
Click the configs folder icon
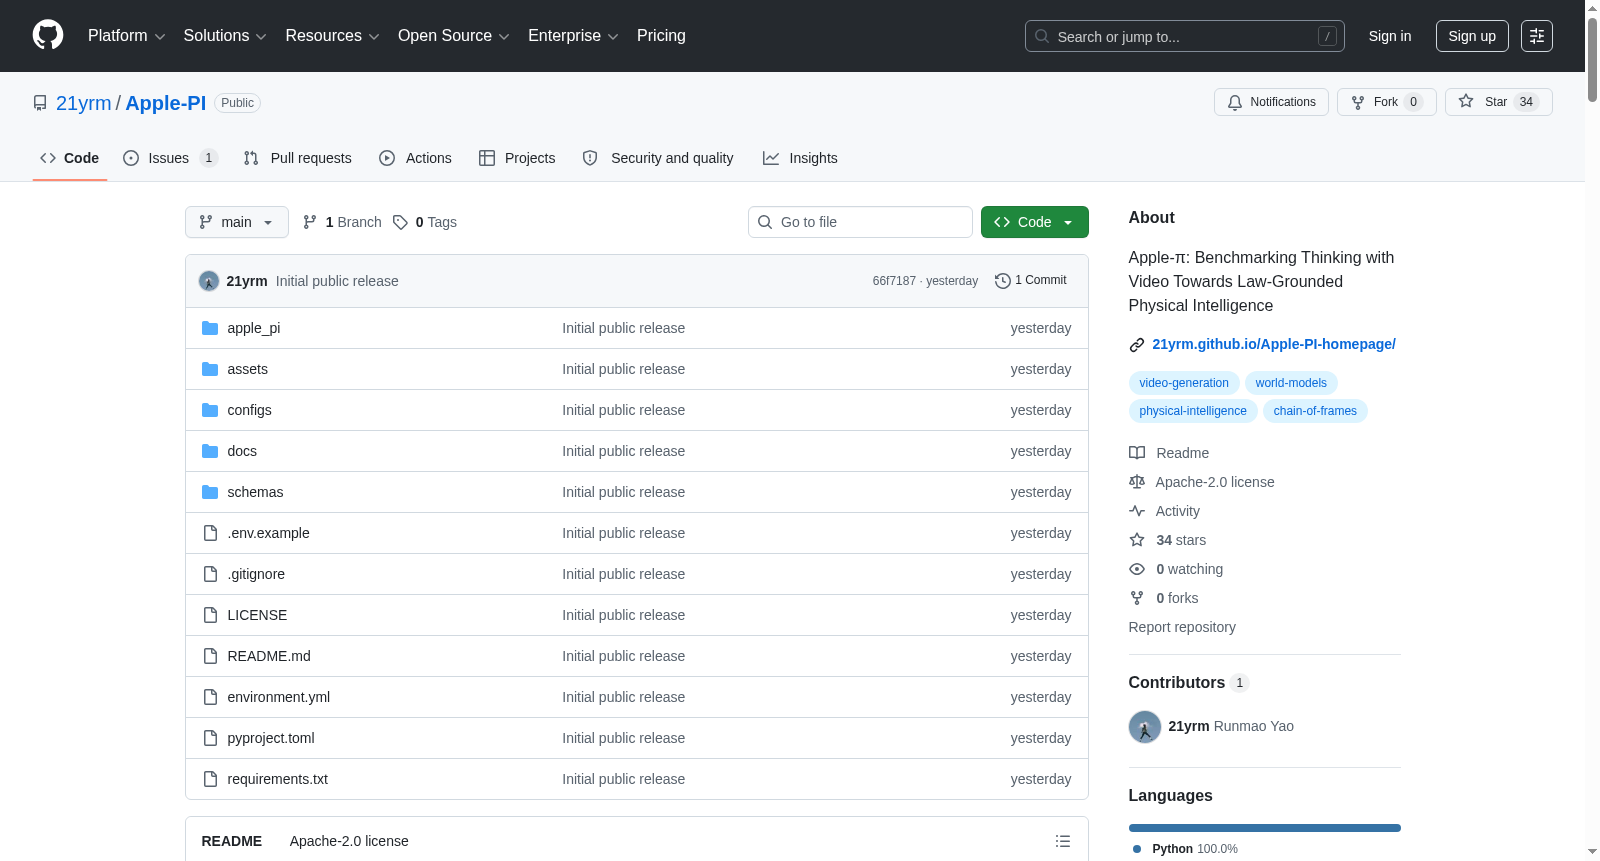[x=210, y=410]
